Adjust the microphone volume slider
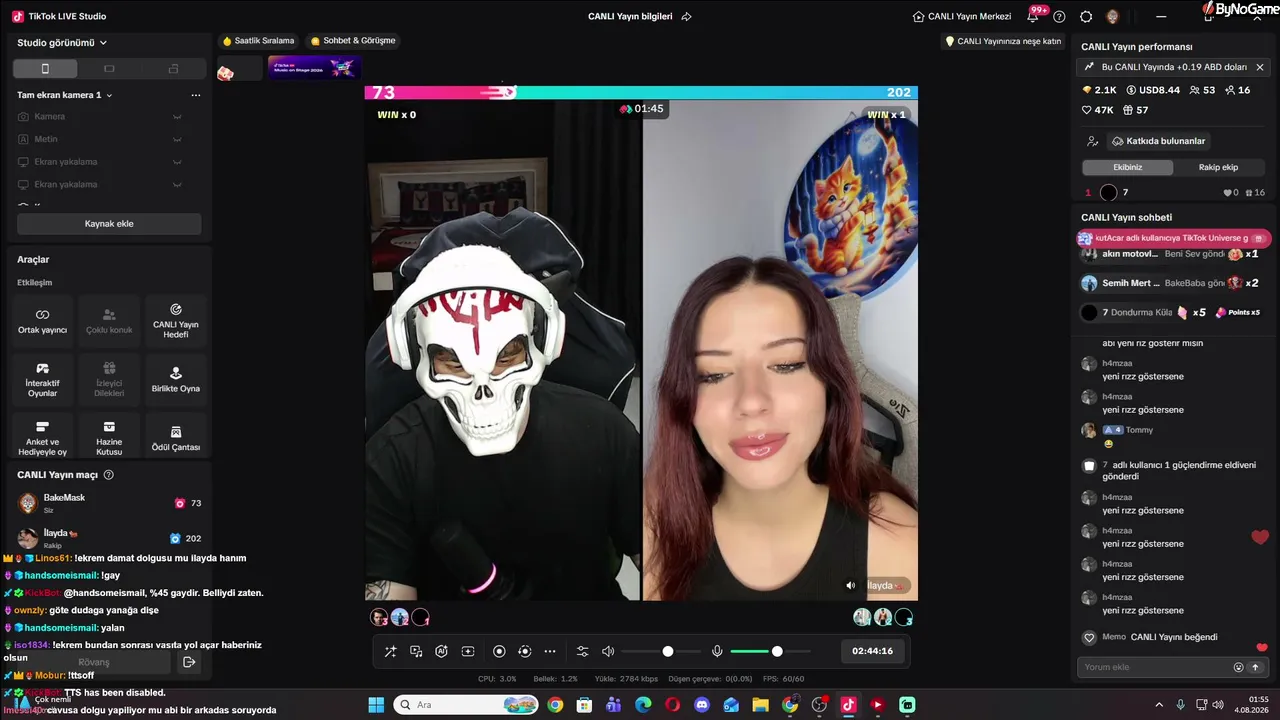Image resolution: width=1280 pixels, height=720 pixels. pyautogui.click(x=769, y=651)
